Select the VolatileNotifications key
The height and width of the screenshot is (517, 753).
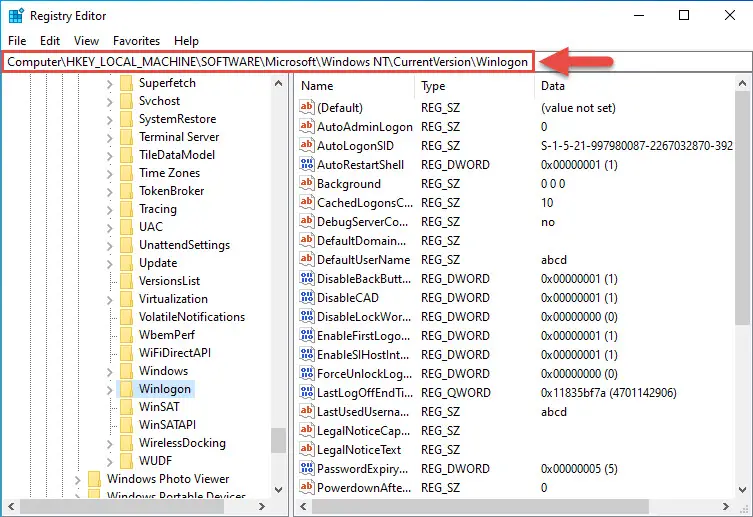[x=192, y=317]
